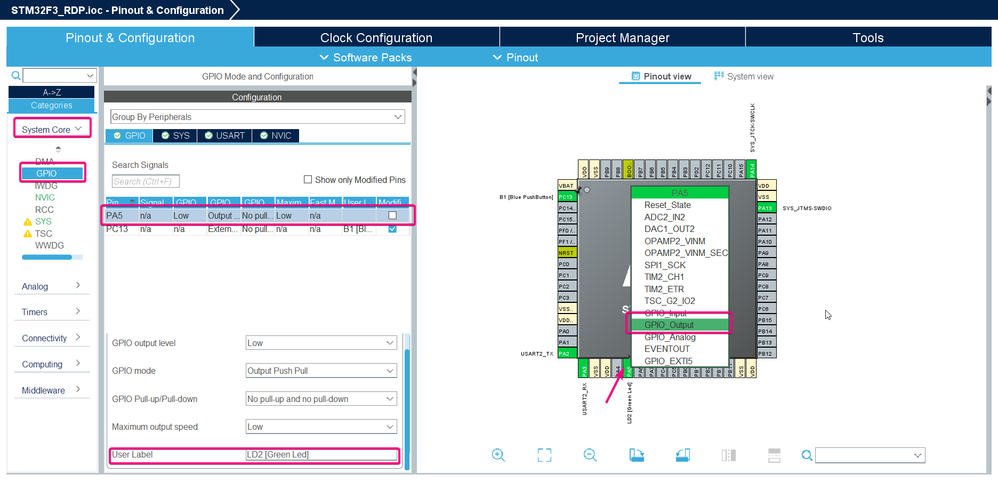
Task: Untick the Modified checkbox for PC13
Action: click(392, 228)
